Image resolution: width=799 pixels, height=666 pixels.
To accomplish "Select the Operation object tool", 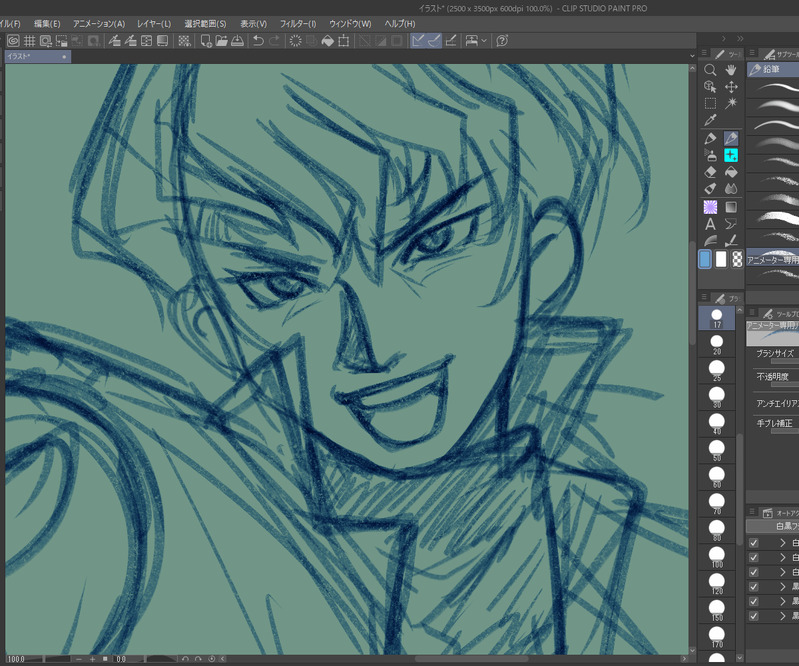I will 710,87.
